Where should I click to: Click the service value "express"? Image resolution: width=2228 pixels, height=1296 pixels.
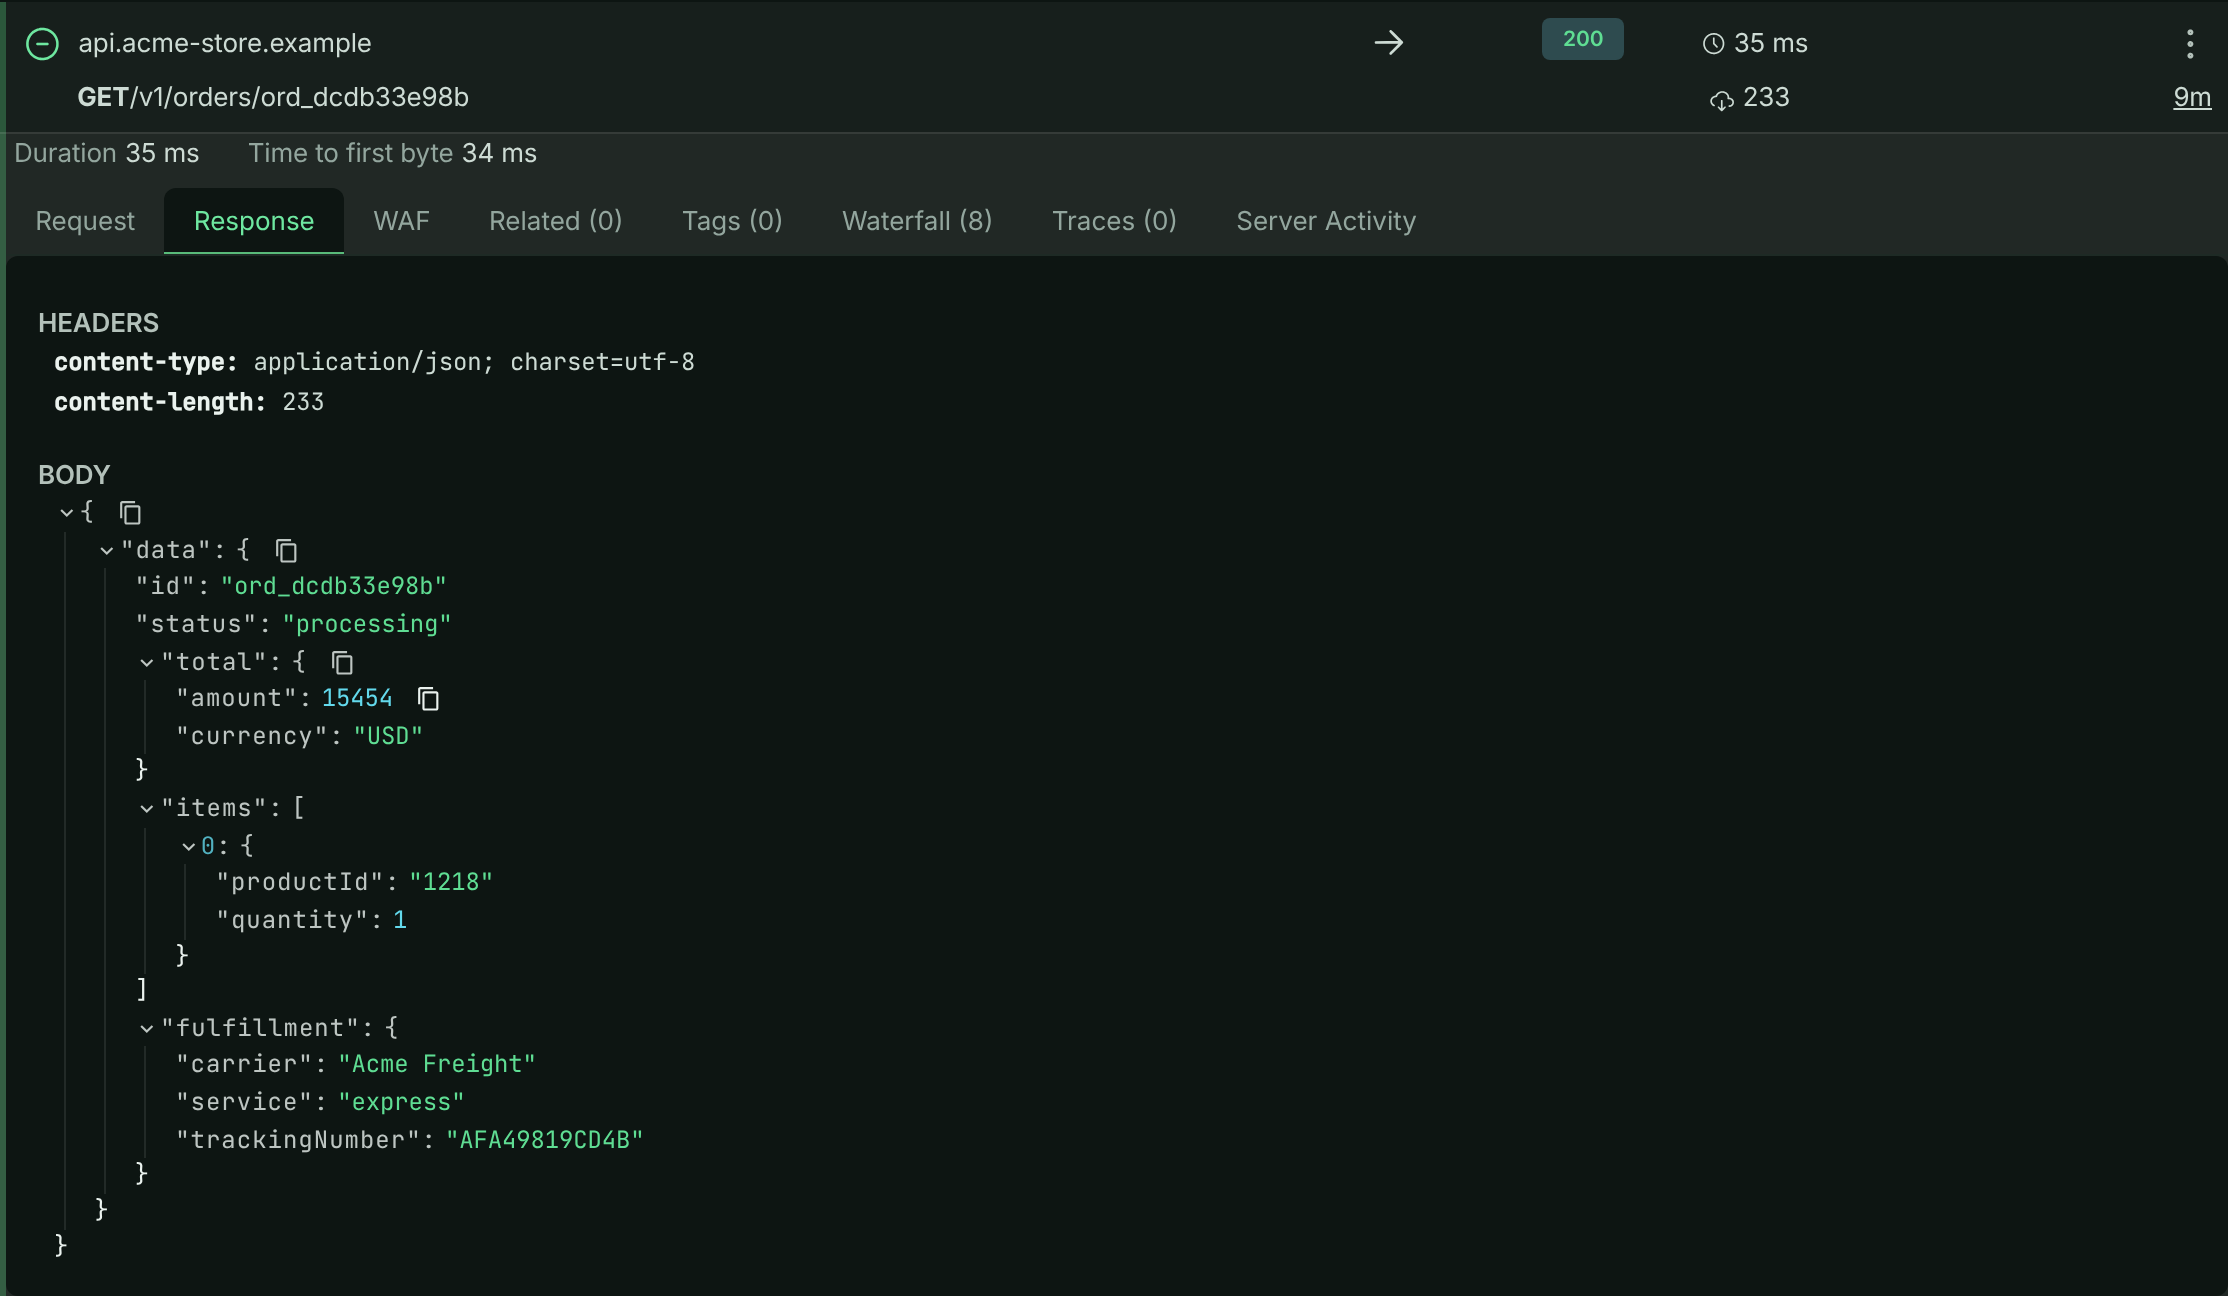tap(401, 1102)
